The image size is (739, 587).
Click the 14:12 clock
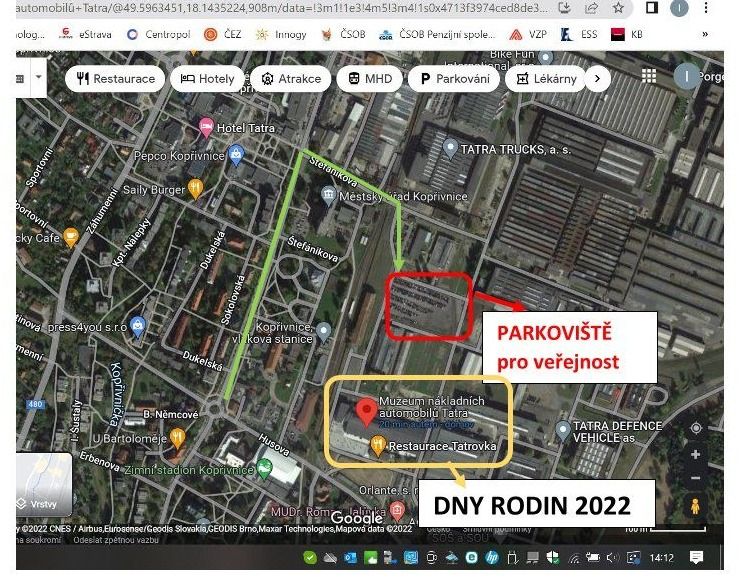[661, 558]
